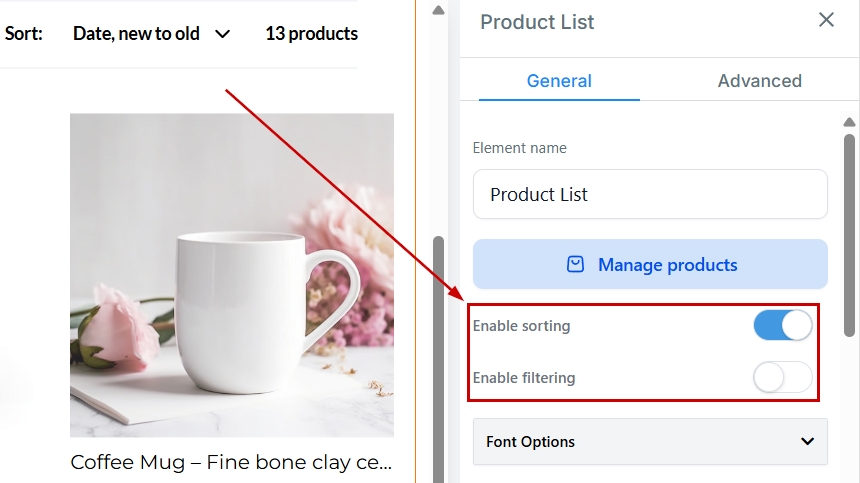Click the settings panel scrollbar thumb
860x483 pixels.
tap(849, 235)
